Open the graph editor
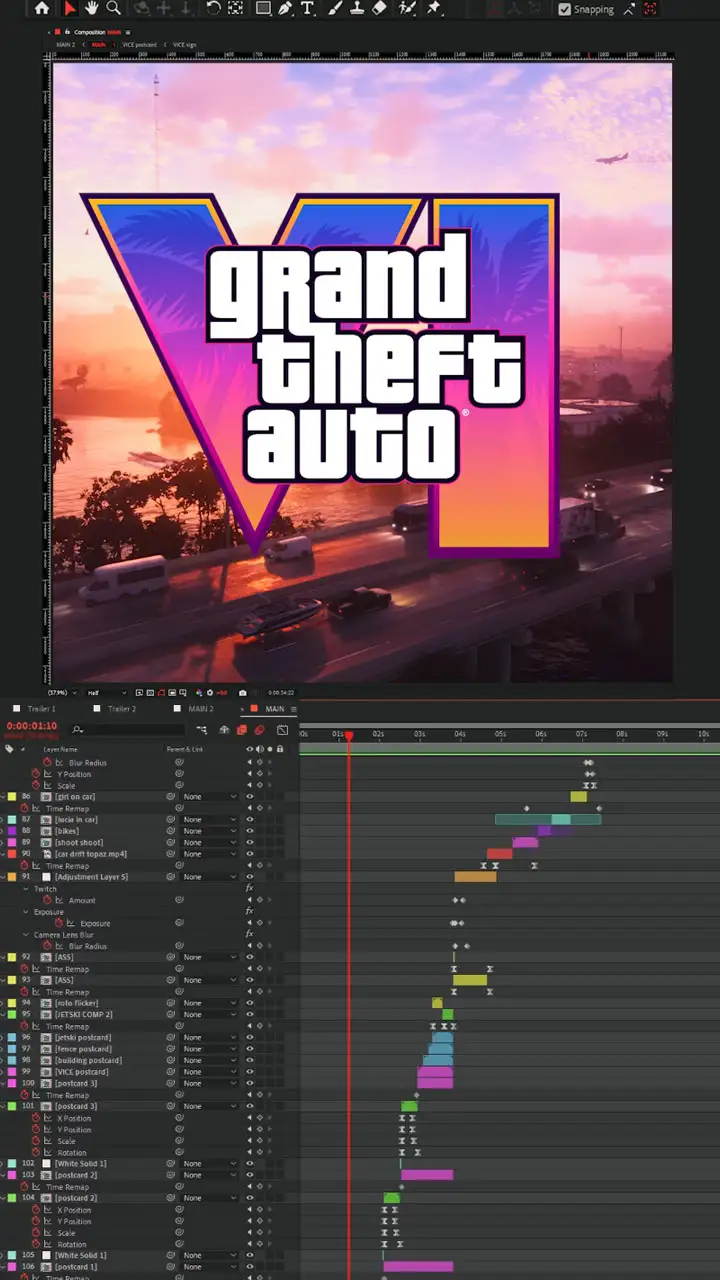The image size is (720, 1280). tap(282, 730)
